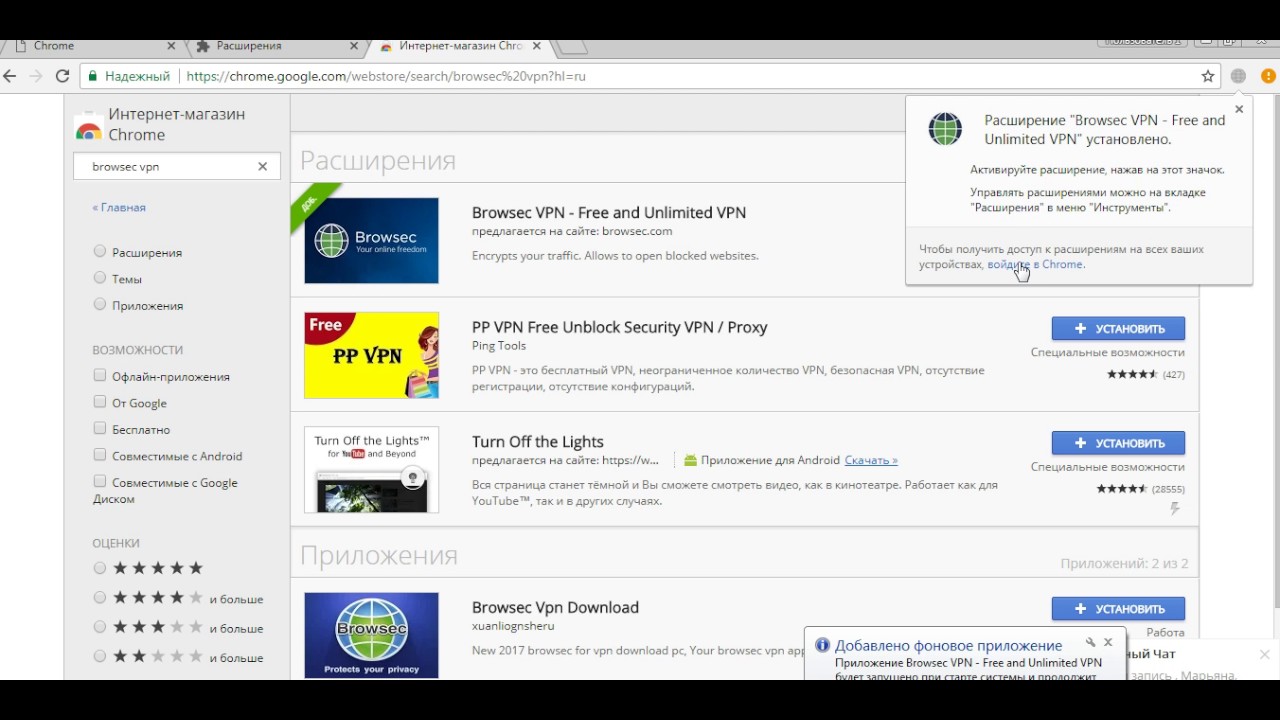Click the green secure padlock icon
The width and height of the screenshot is (1280, 720).
(x=93, y=76)
